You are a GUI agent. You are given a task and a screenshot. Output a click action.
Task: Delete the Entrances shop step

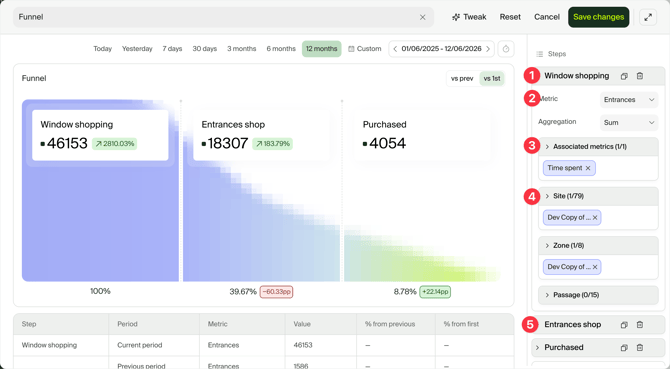tap(640, 325)
